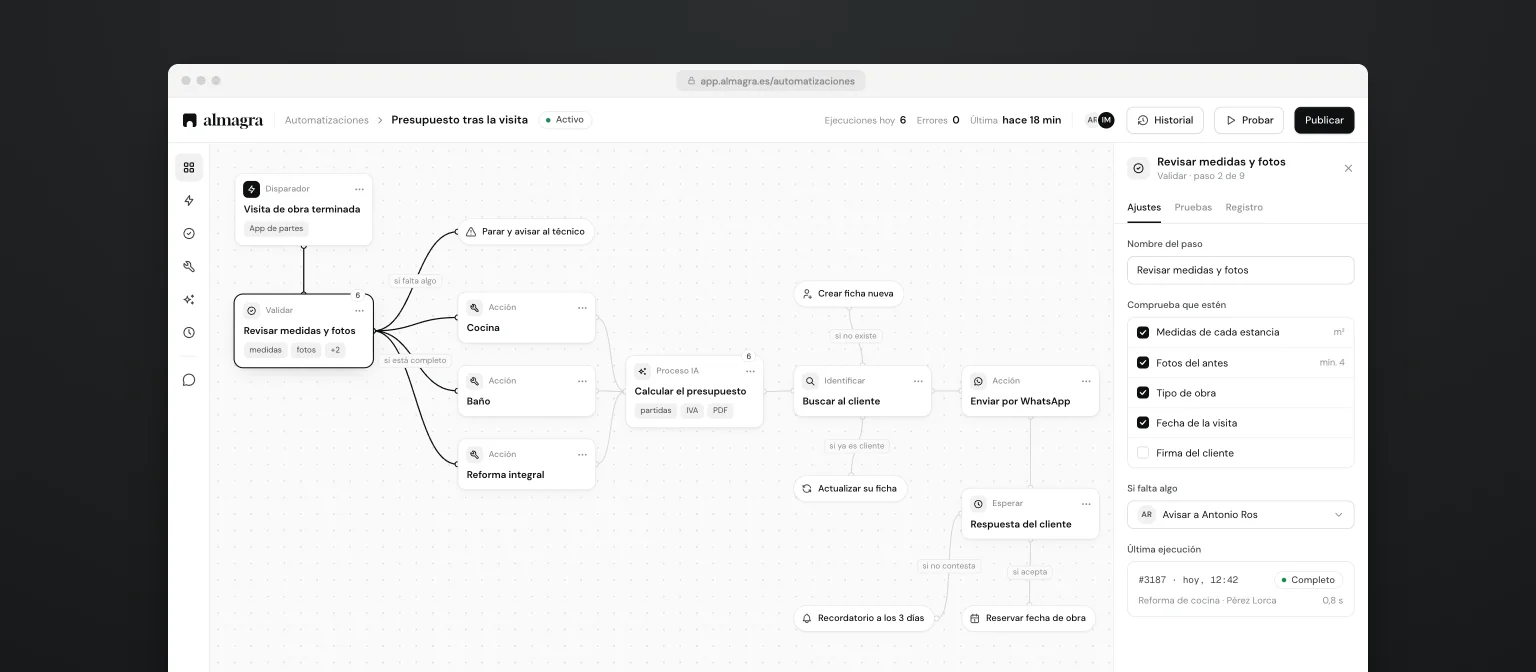The image size is (1536, 672).
Task: Click the Probar button
Action: click(1249, 120)
